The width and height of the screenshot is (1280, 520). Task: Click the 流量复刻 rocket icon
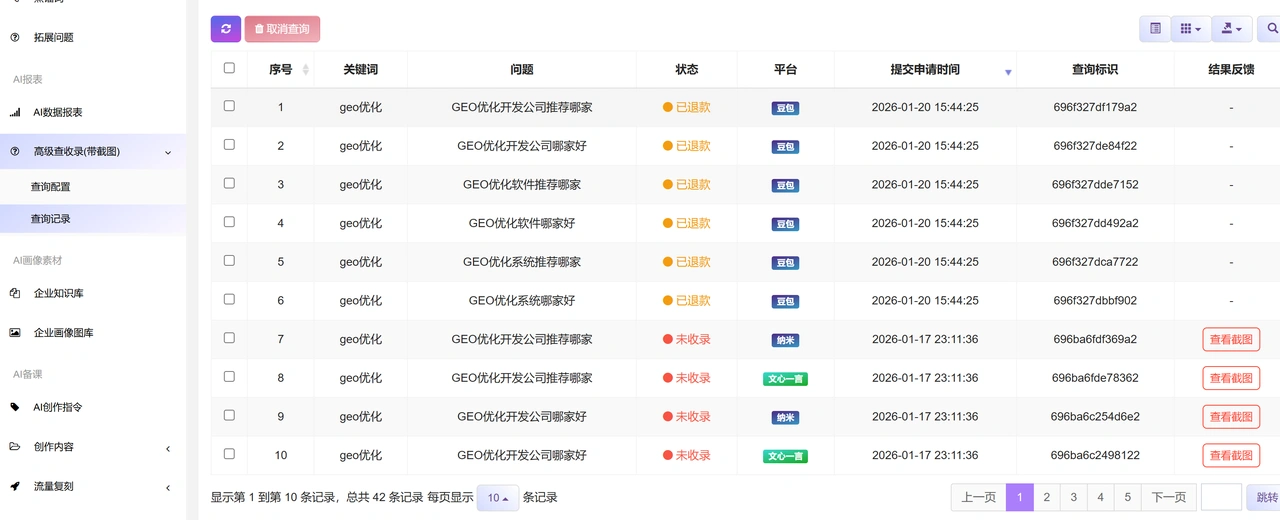[x=15, y=486]
